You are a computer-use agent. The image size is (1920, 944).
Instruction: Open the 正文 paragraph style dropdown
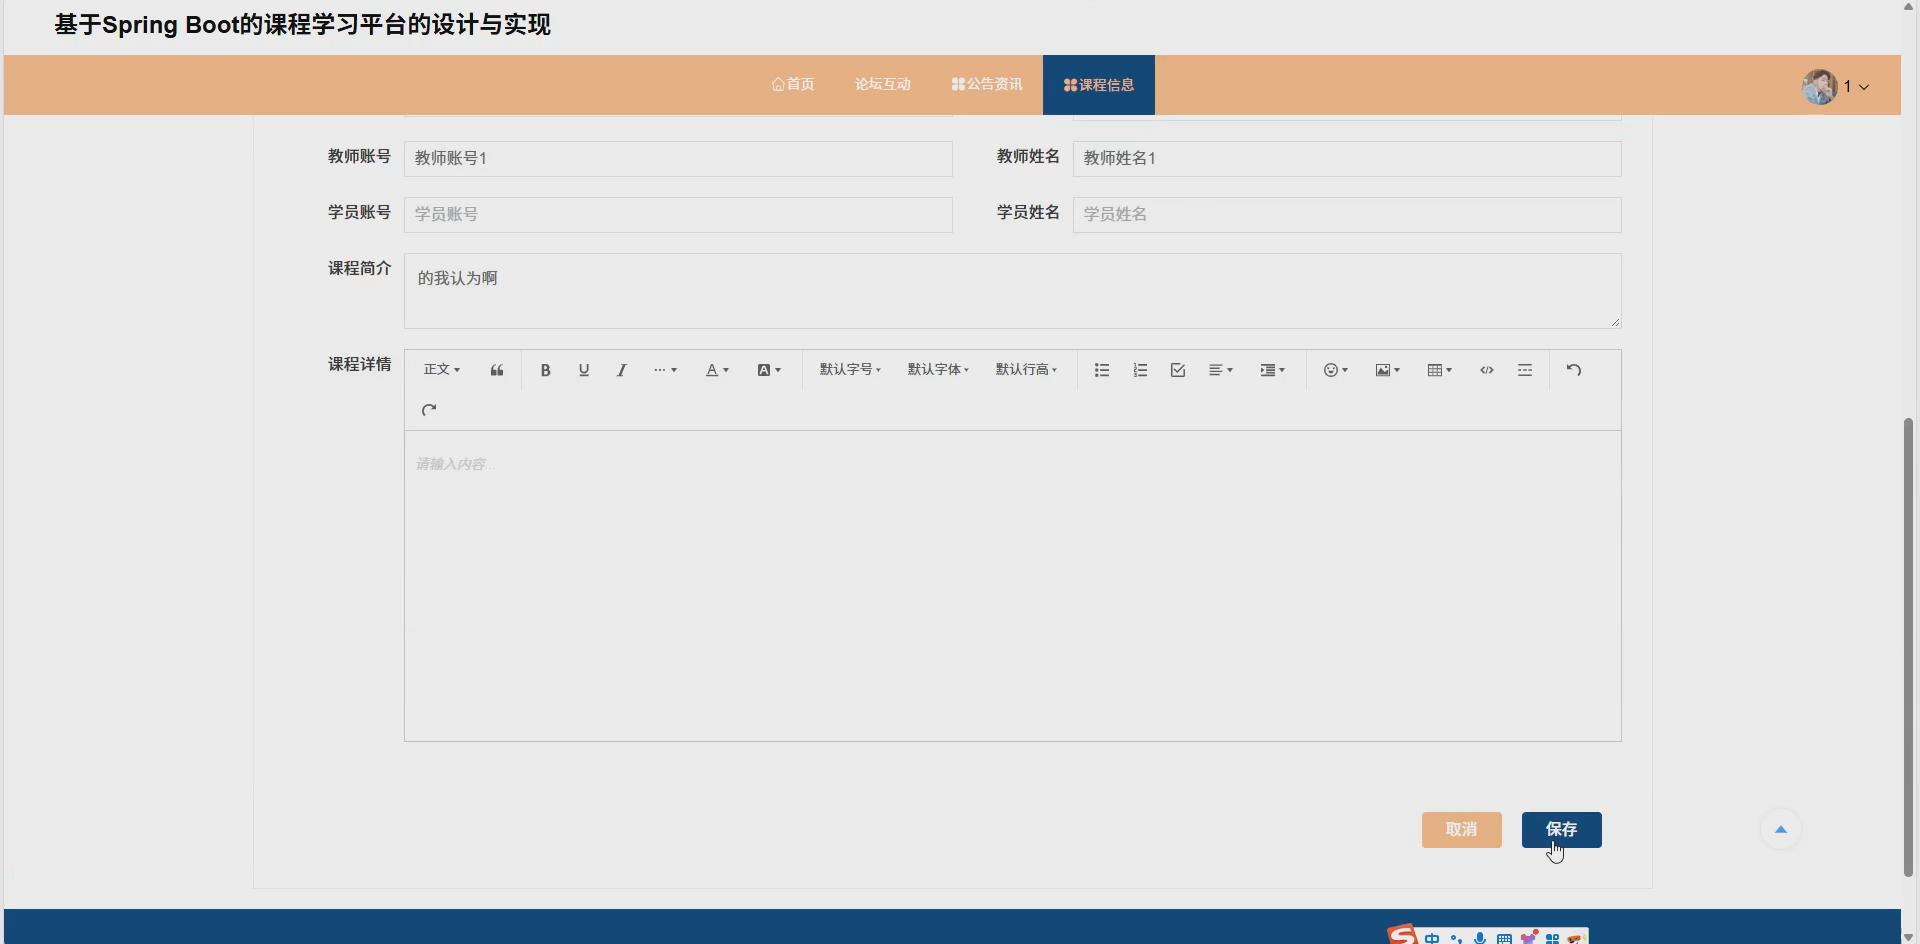click(441, 370)
